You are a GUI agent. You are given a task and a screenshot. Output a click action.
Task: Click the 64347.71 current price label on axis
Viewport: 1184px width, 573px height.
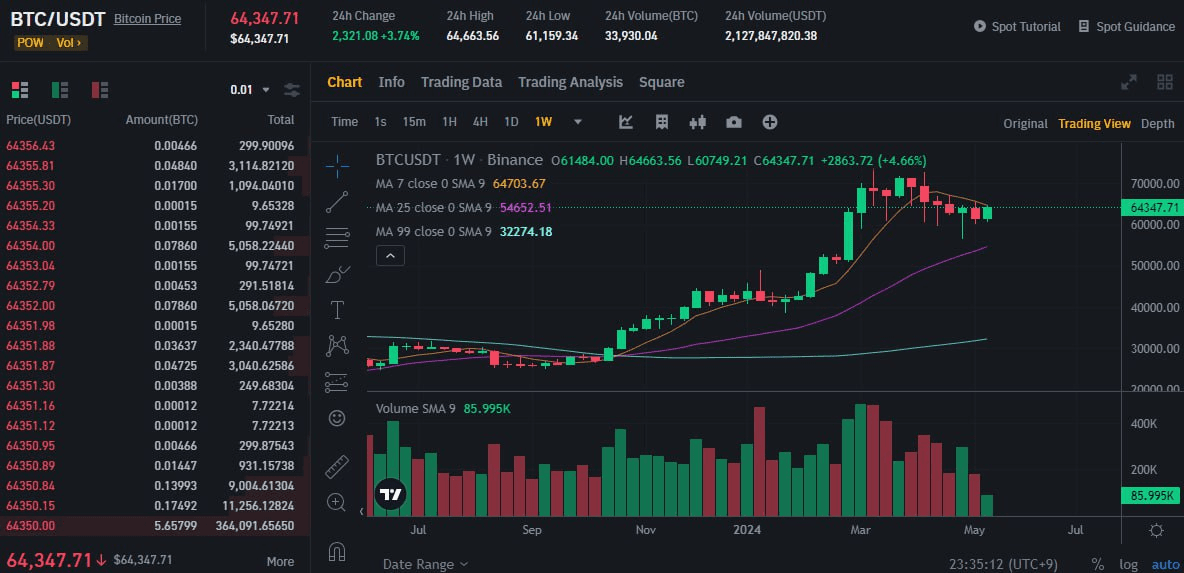coord(1153,208)
